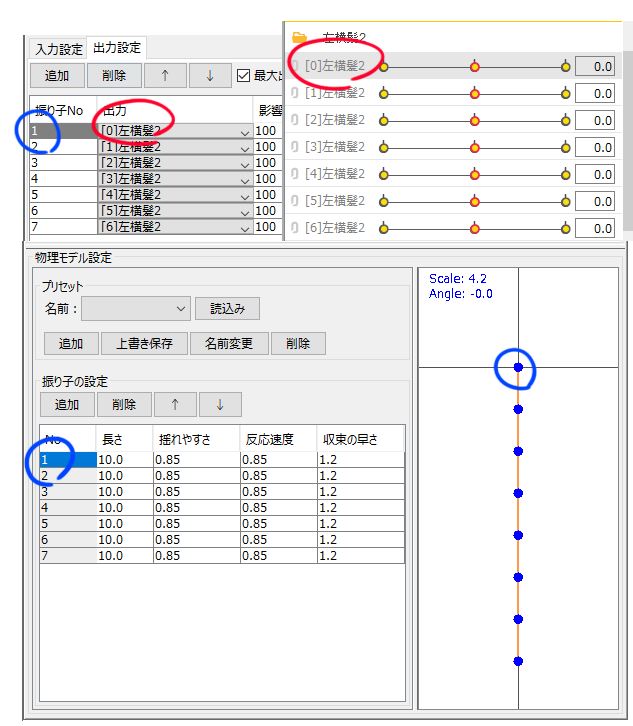The width and height of the screenshot is (633, 726).
Task: Move output row down with the top arrow button
Action: tap(210, 75)
